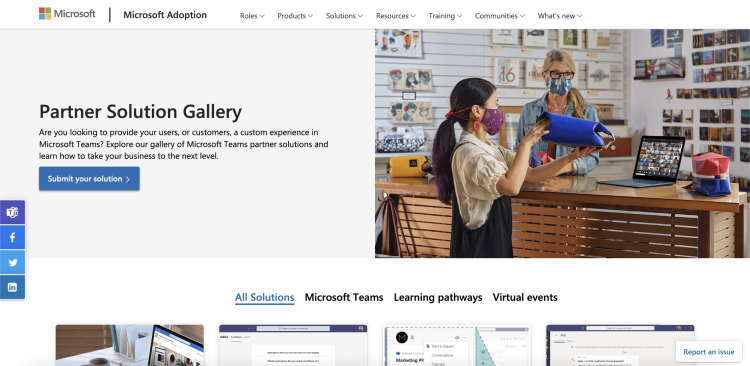The height and width of the screenshot is (366, 750).
Task: Switch to Learning pathways tab
Action: (x=438, y=298)
